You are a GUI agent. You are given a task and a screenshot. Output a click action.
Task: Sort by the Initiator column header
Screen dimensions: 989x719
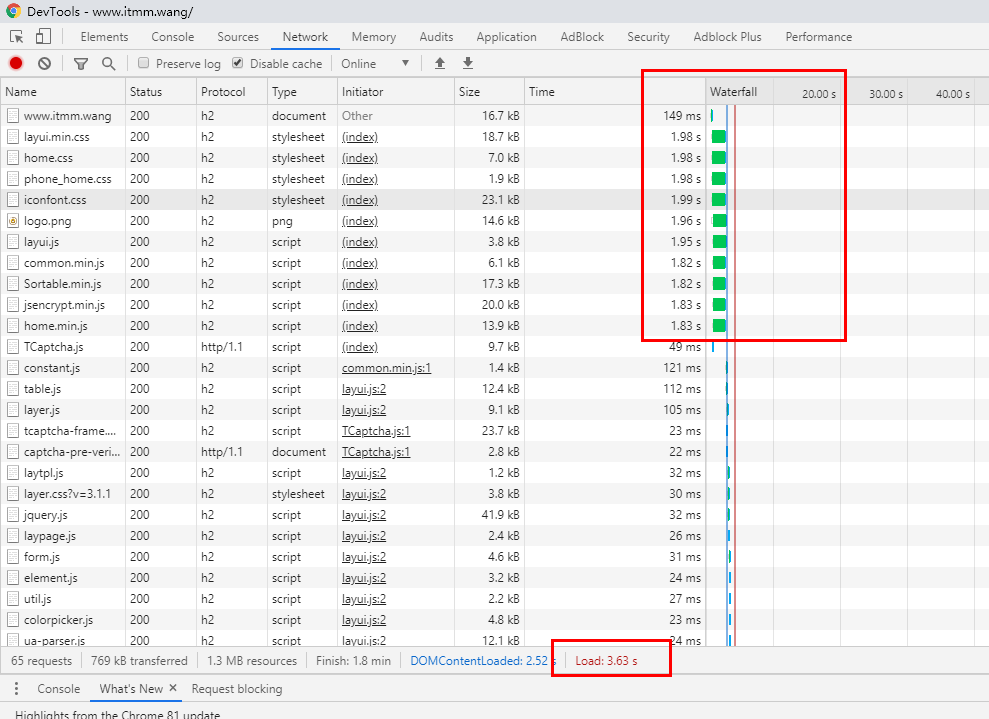(x=396, y=91)
